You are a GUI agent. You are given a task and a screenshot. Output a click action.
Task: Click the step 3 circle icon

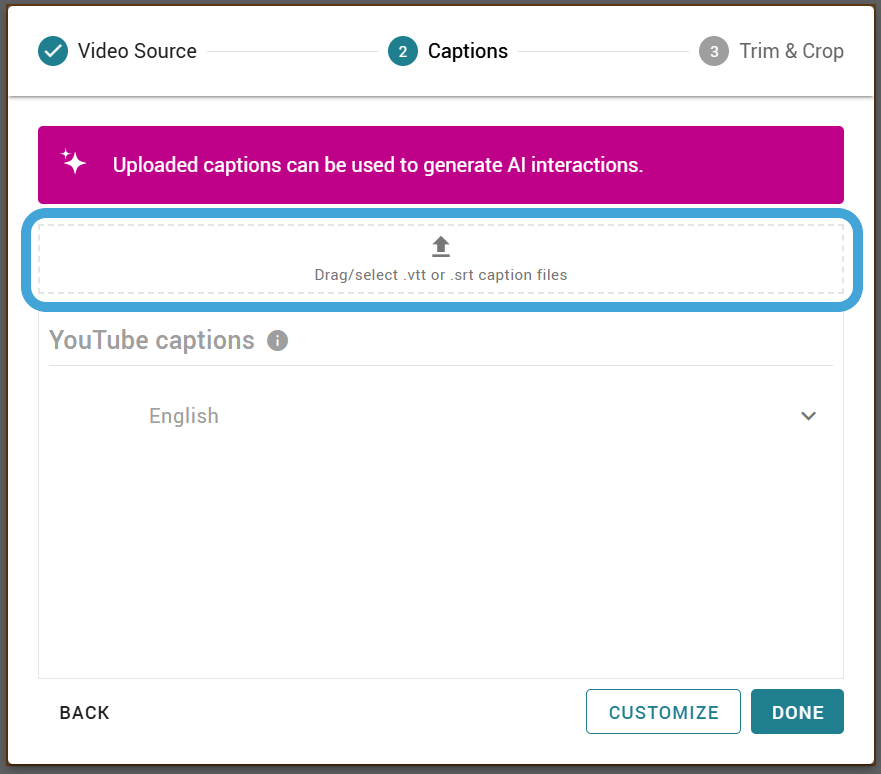coord(714,51)
